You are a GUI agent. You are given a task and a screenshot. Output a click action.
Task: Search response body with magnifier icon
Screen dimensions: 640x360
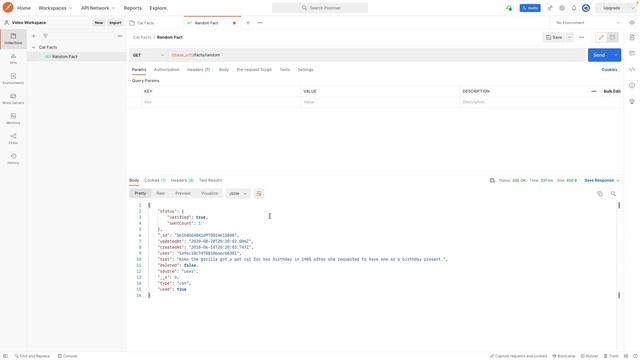click(x=613, y=193)
